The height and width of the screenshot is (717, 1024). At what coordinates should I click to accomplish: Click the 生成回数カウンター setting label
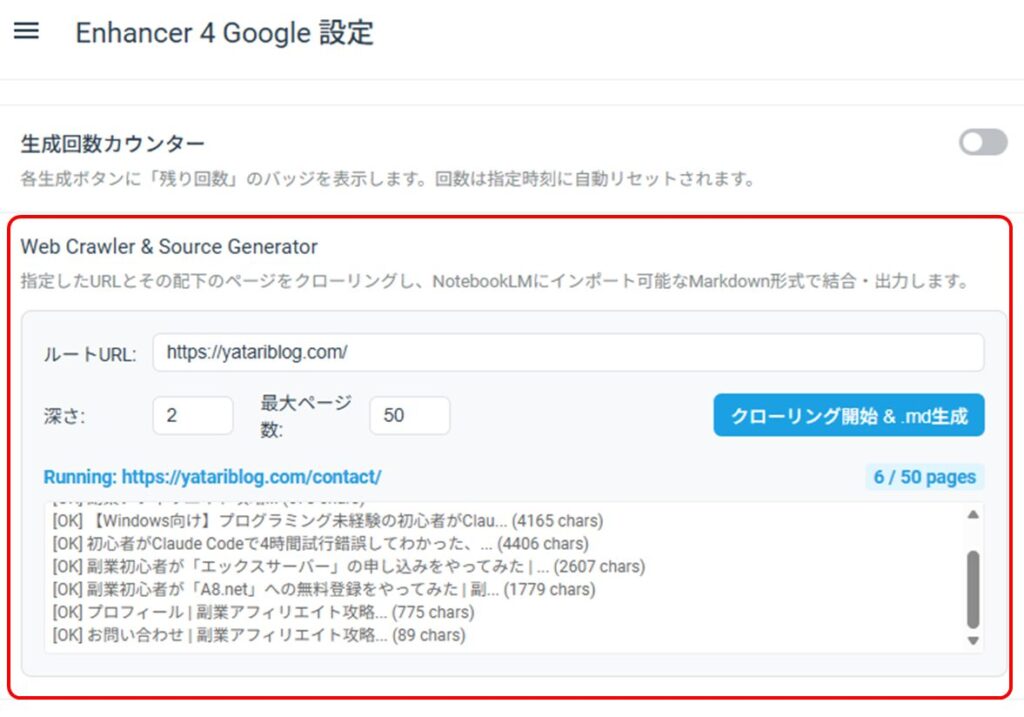pos(112,144)
